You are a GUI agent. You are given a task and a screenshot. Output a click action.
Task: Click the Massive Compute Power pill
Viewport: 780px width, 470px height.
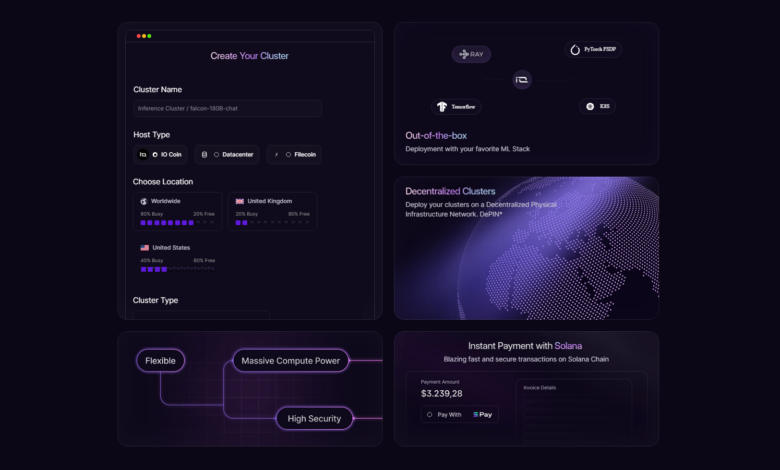(291, 361)
